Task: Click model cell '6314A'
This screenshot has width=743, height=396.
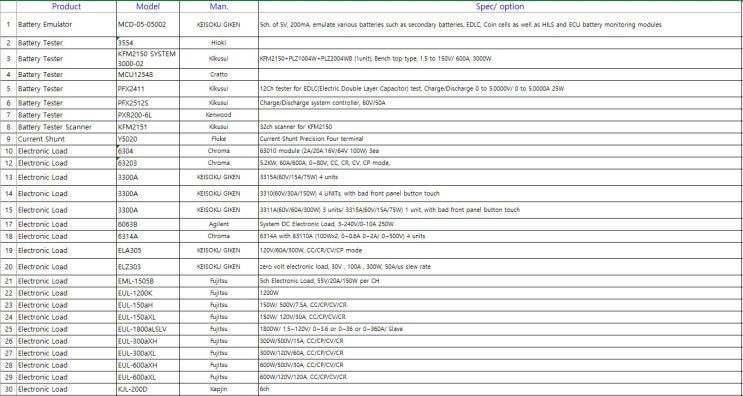Action: 148,236
